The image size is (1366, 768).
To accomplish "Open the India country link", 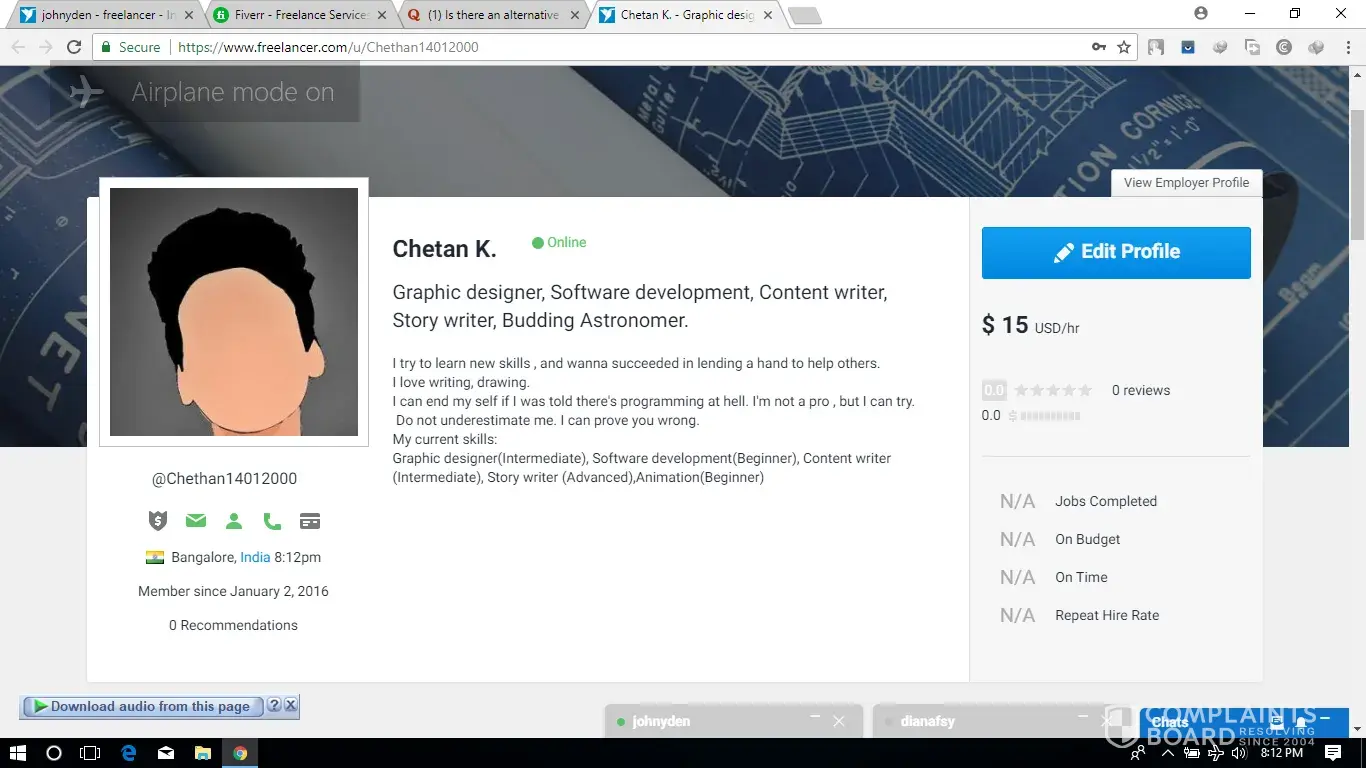I will [x=255, y=557].
